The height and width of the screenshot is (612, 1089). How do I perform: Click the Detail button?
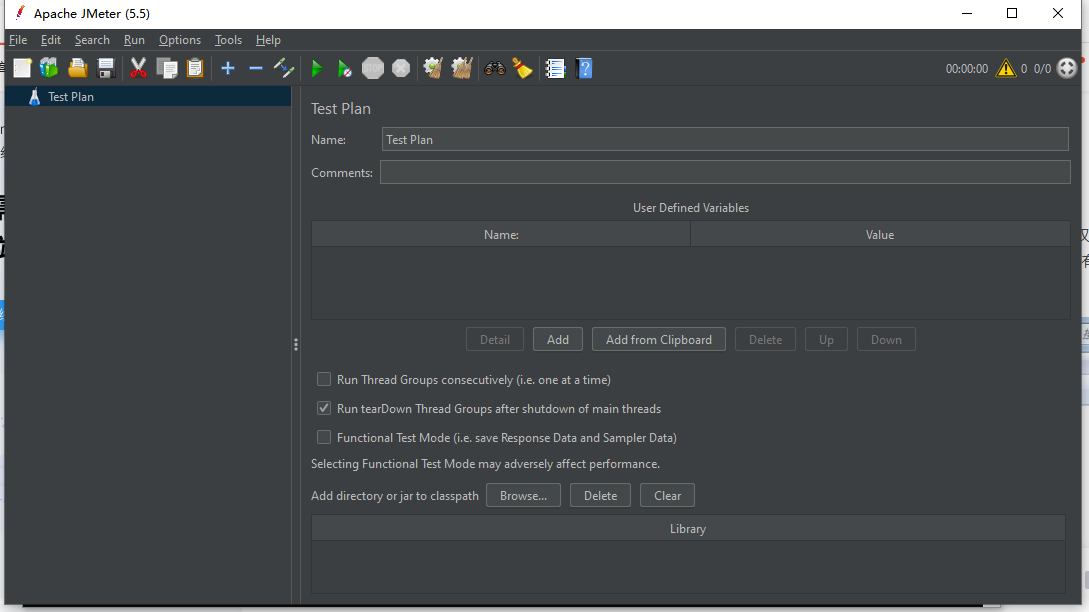[494, 340]
